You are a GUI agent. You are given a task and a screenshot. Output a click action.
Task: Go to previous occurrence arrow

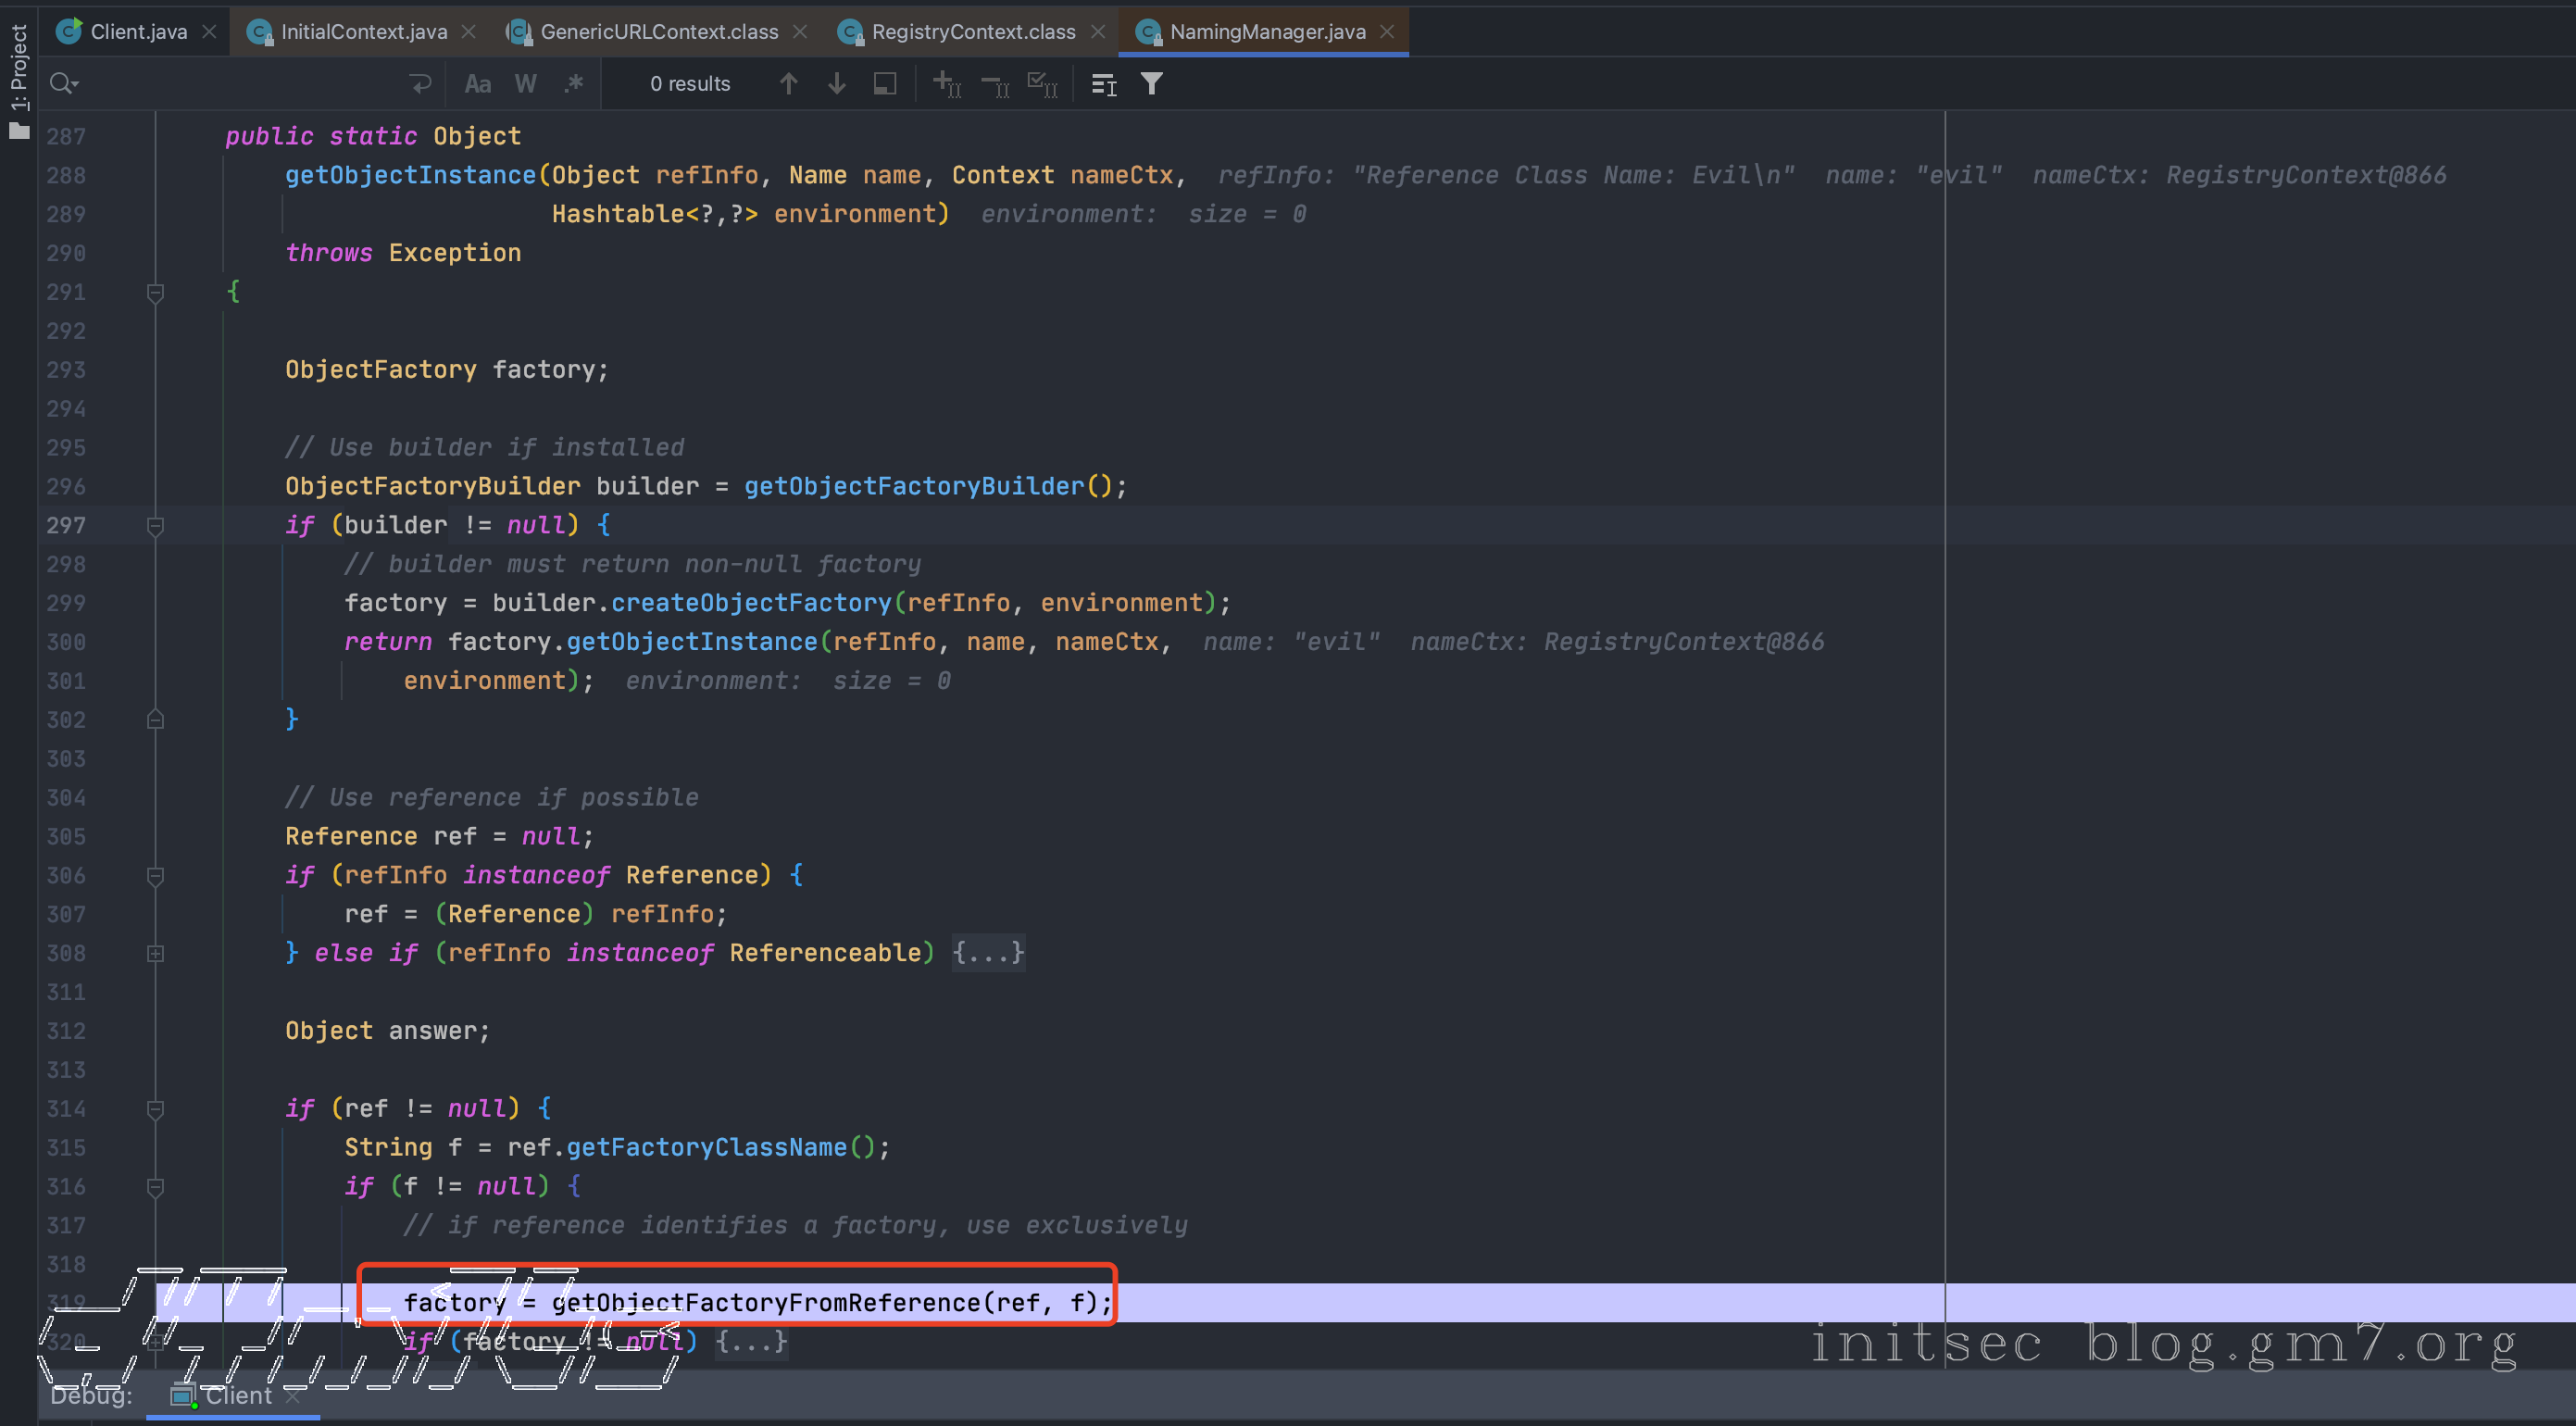(788, 84)
